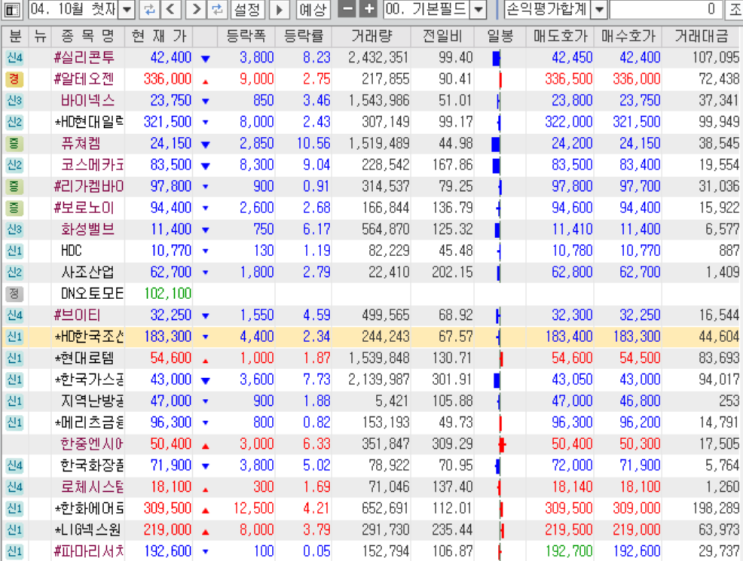Sort by 종목명 column header
The height and width of the screenshot is (561, 743).
coord(88,36)
